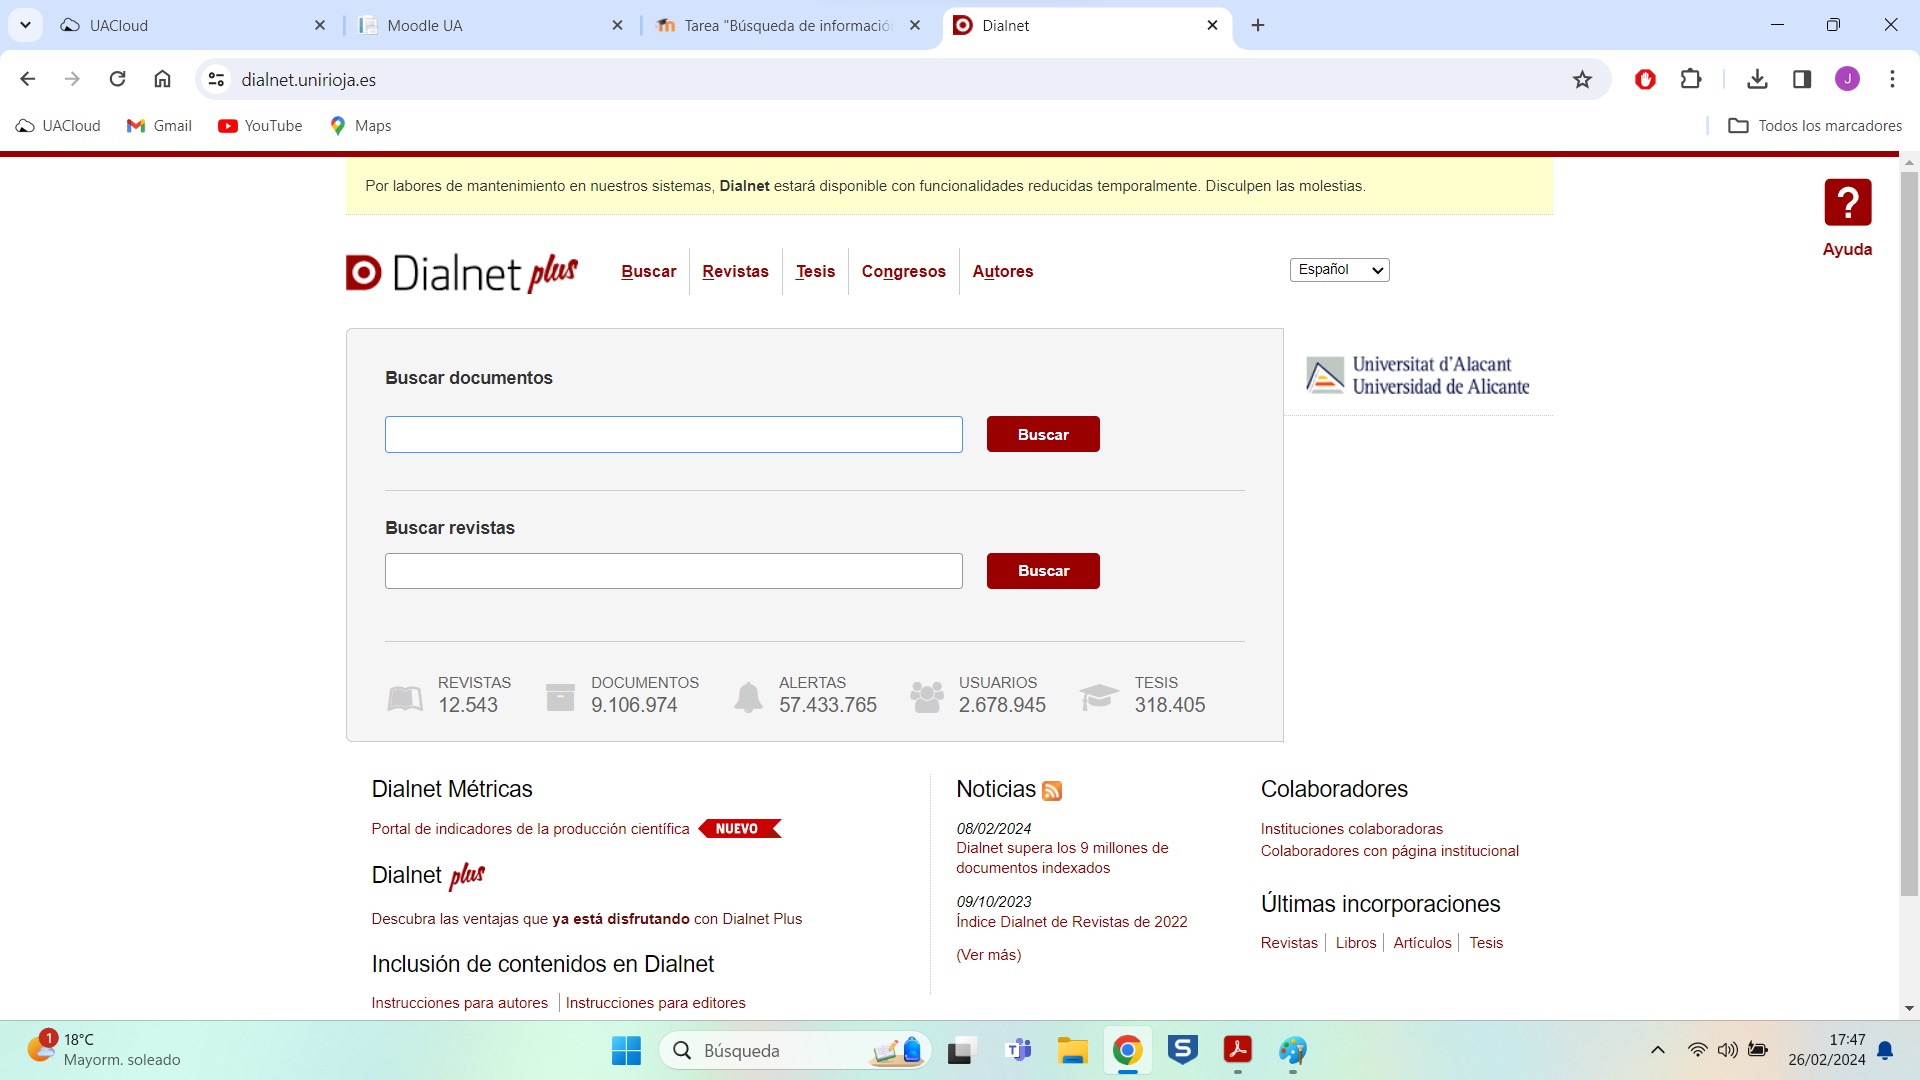The height and width of the screenshot is (1080, 1920).
Task: Click the Ayuda question mark icon
Action: (1847, 203)
